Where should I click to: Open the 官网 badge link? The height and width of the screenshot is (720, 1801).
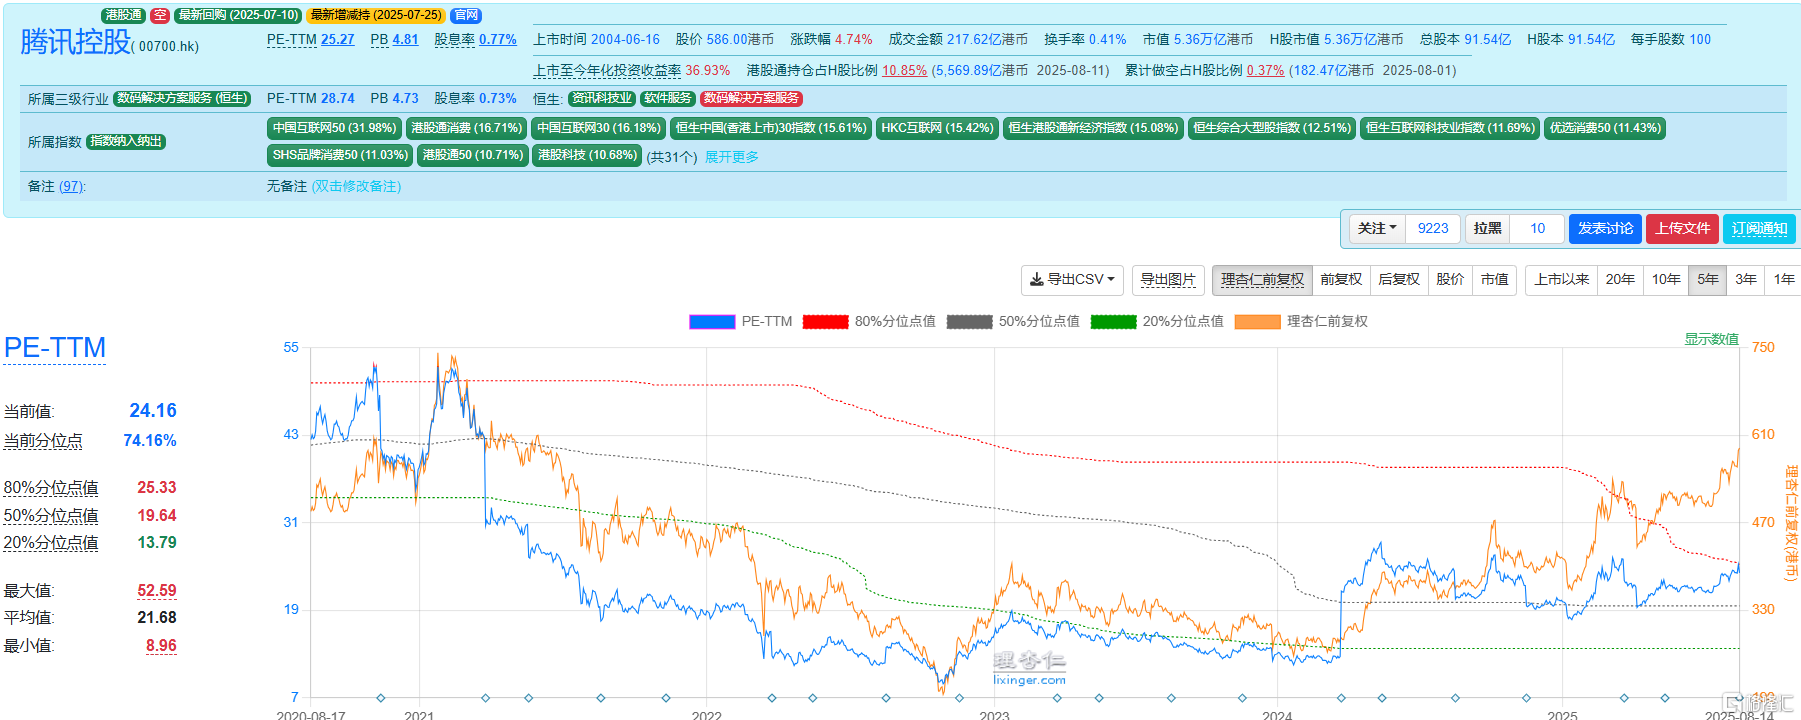tap(466, 16)
